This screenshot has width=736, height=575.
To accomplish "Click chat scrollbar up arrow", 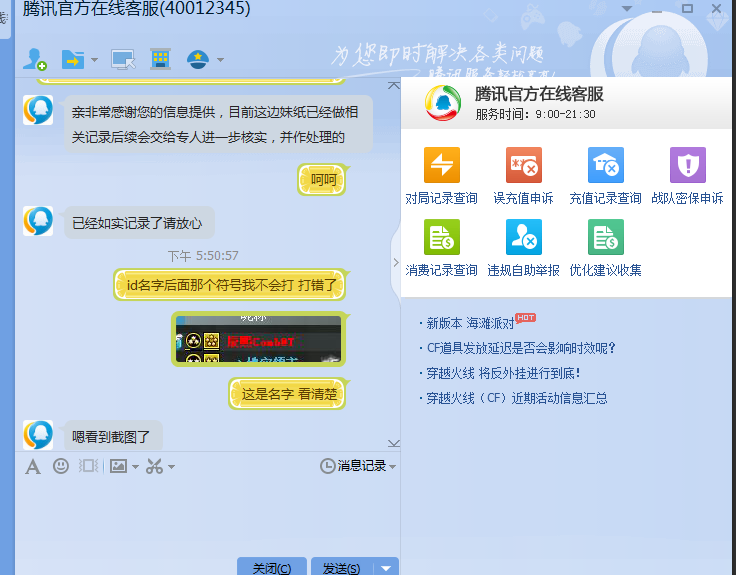I will pos(394,85).
